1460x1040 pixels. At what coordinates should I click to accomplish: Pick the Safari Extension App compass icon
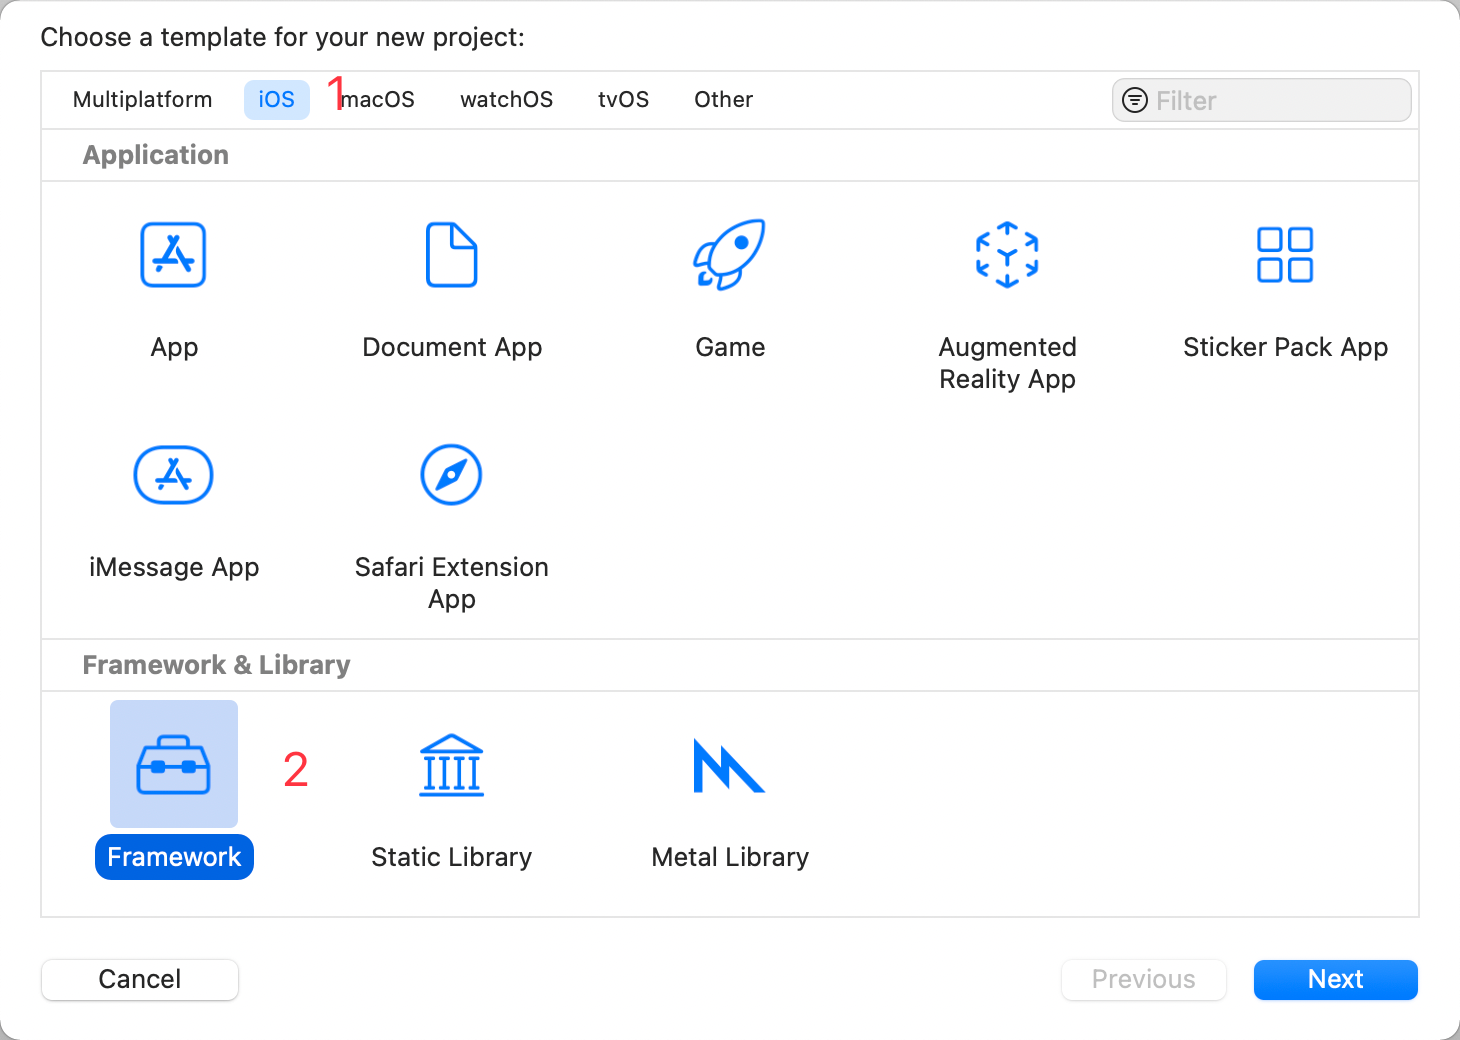(451, 475)
